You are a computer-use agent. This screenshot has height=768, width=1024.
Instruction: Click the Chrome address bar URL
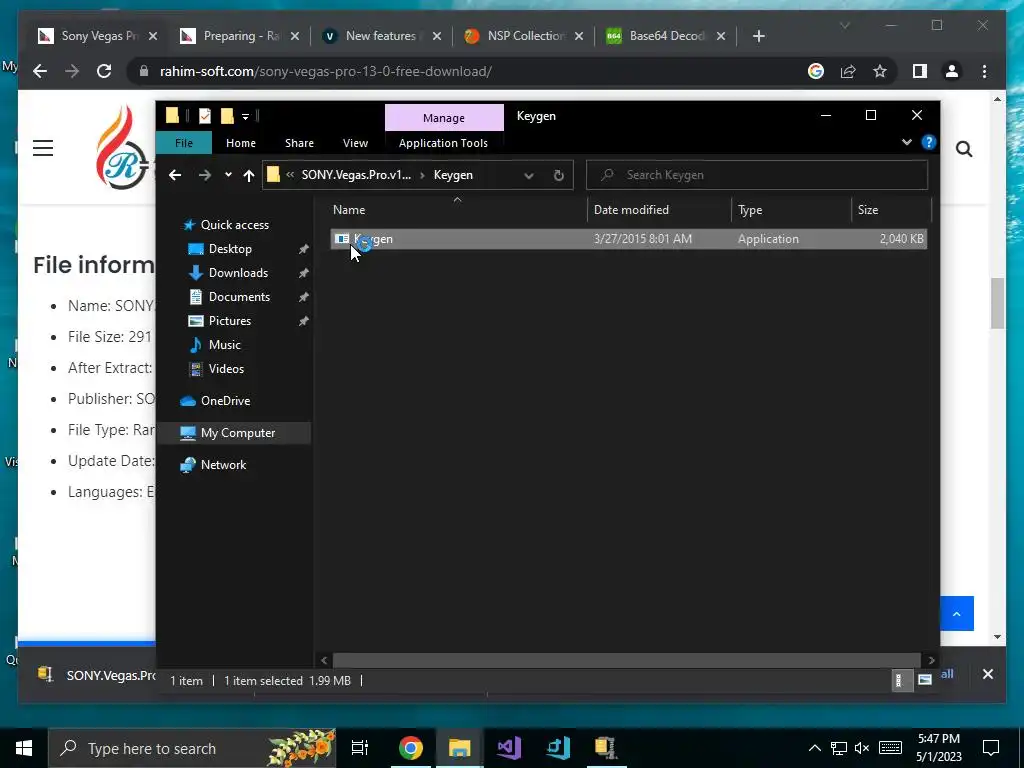326,71
